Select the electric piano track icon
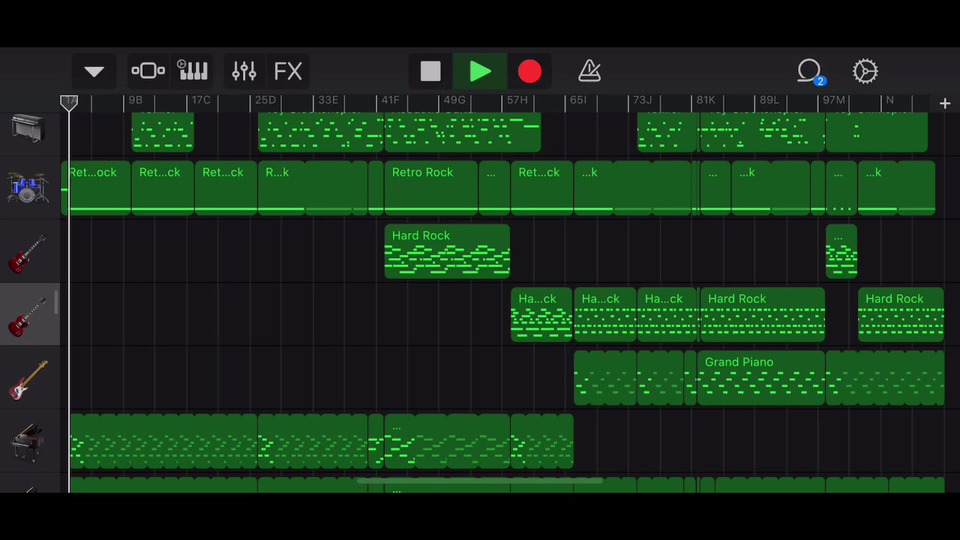This screenshot has height=540, width=960. 28,128
